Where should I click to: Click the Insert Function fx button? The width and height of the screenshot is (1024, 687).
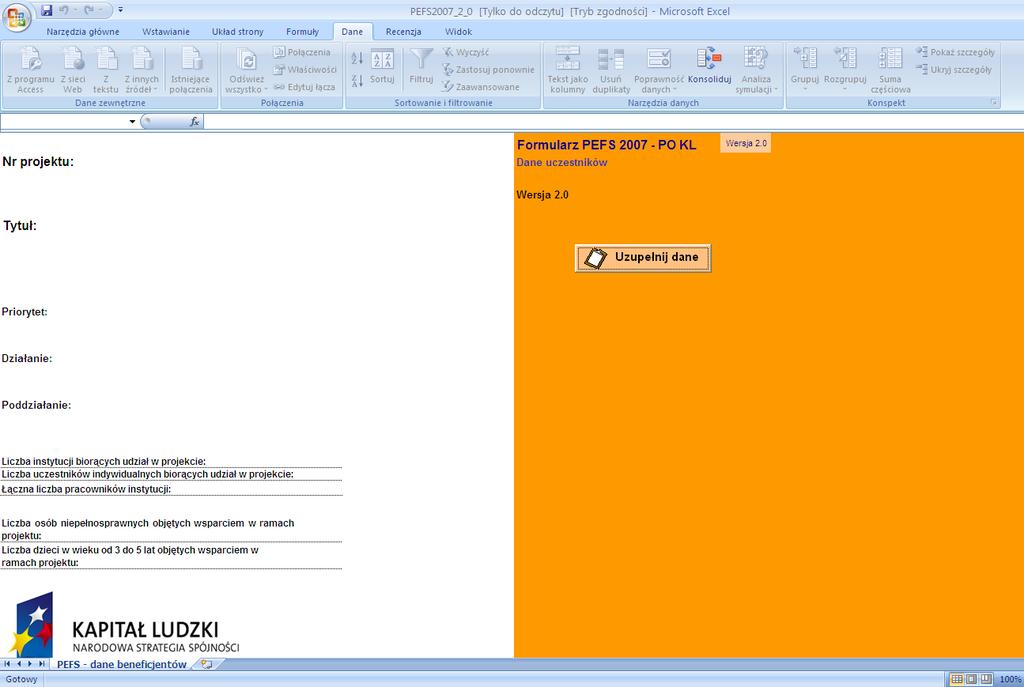tap(195, 121)
